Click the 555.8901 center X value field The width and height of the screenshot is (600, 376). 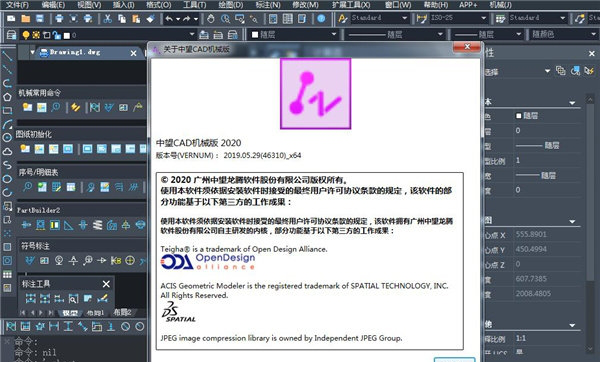(547, 234)
